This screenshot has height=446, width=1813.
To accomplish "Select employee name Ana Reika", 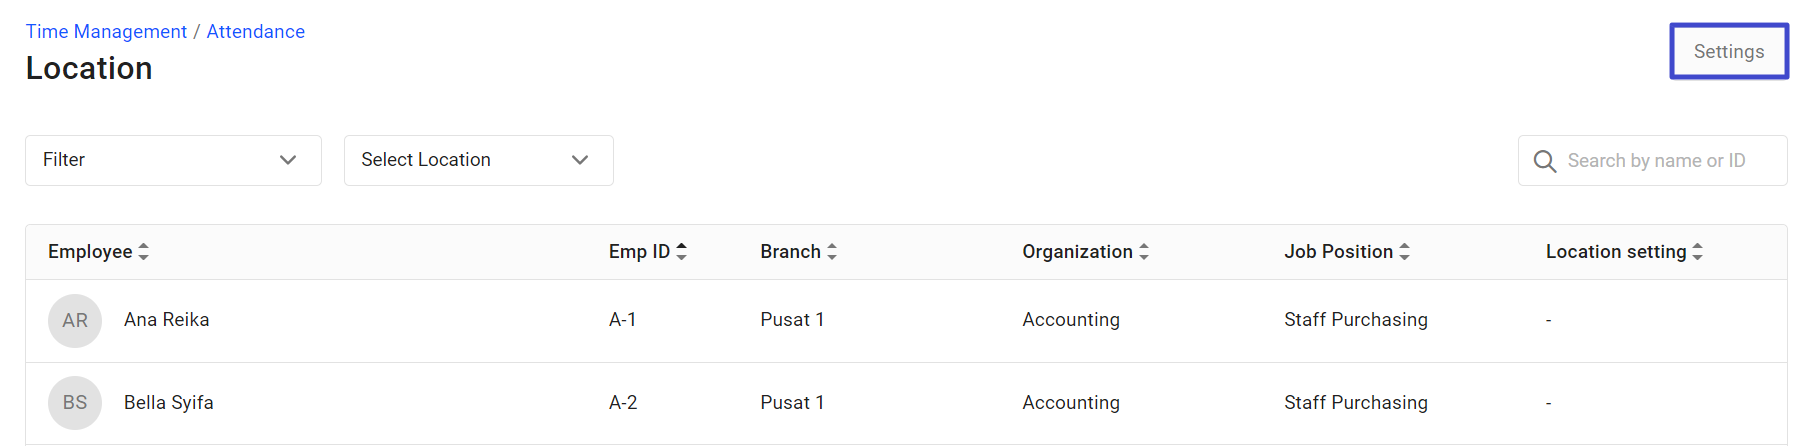I will (167, 320).
